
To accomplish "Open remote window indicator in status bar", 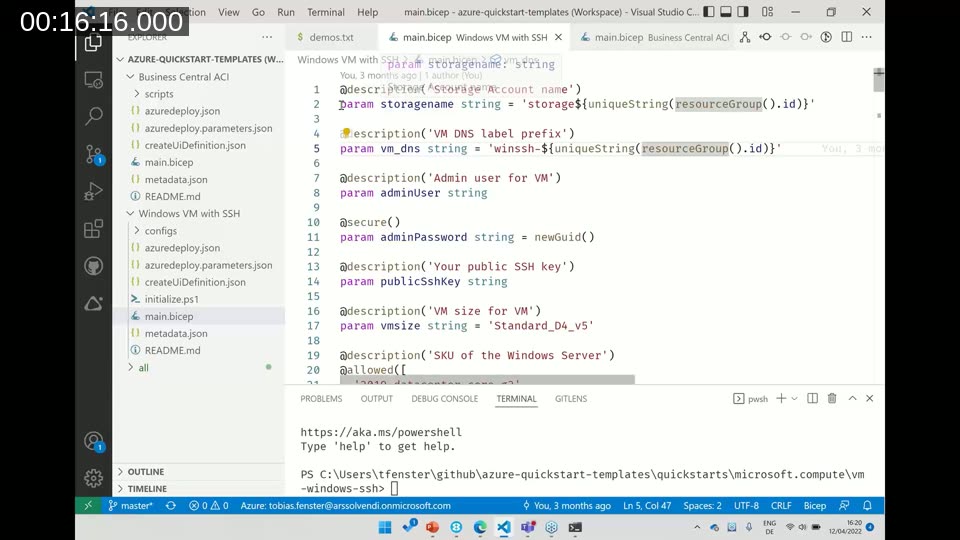I will pos(88,506).
